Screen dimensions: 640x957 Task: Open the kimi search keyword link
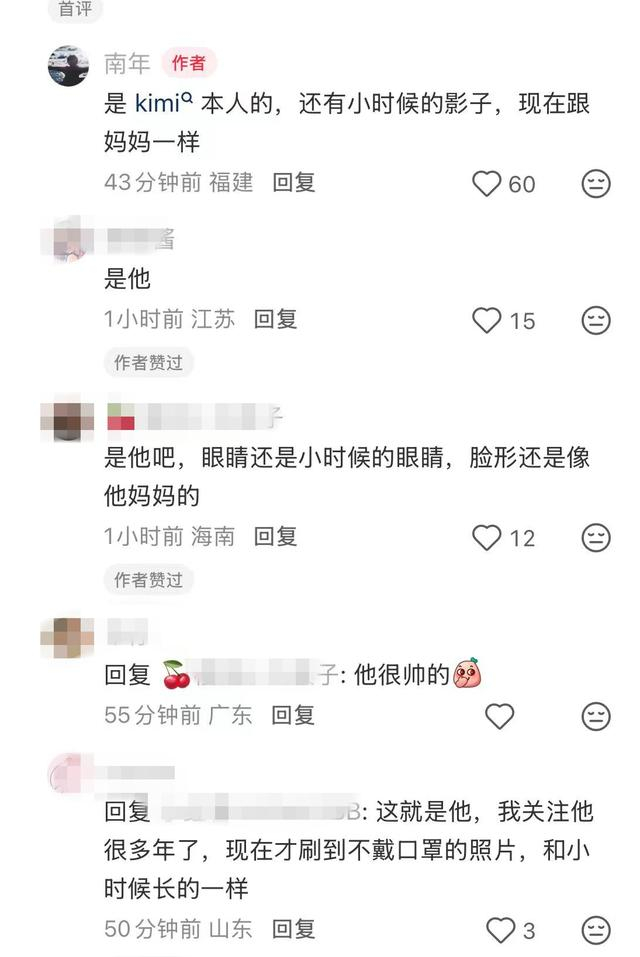164,103
